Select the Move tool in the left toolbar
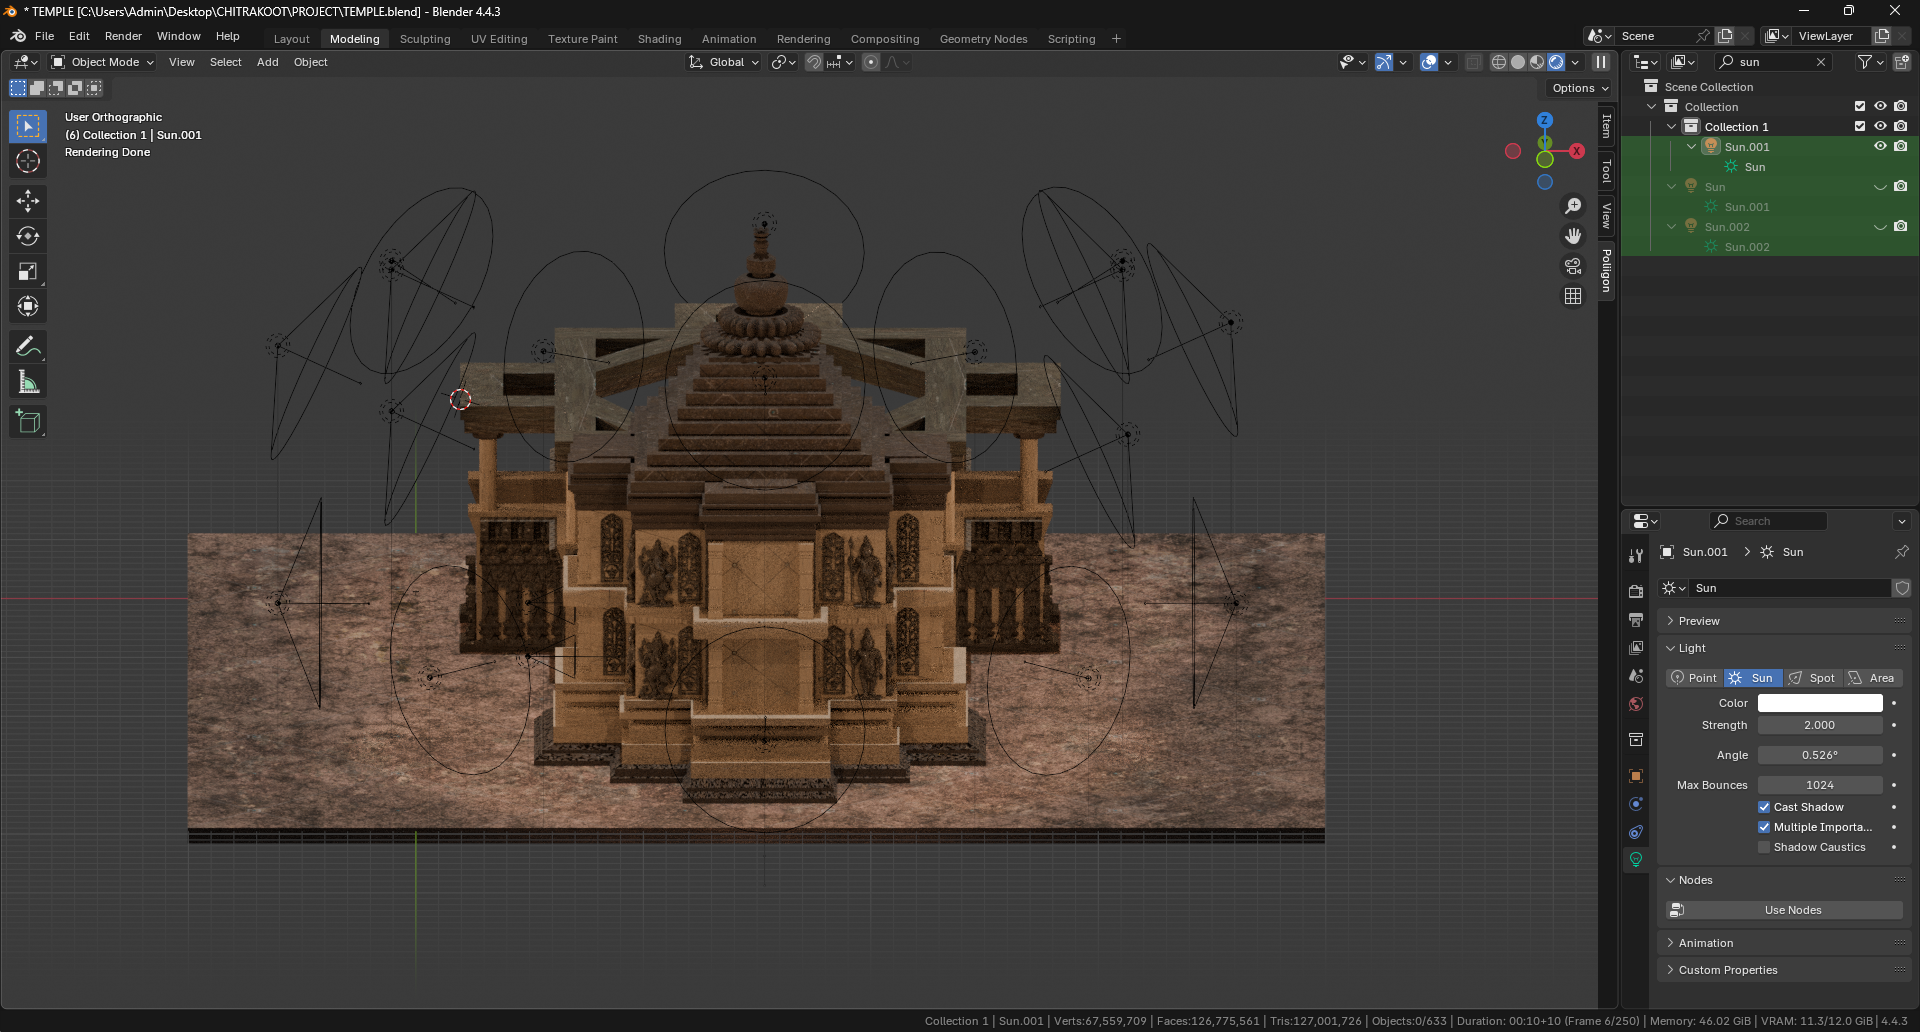This screenshot has width=1920, height=1032. point(28,201)
